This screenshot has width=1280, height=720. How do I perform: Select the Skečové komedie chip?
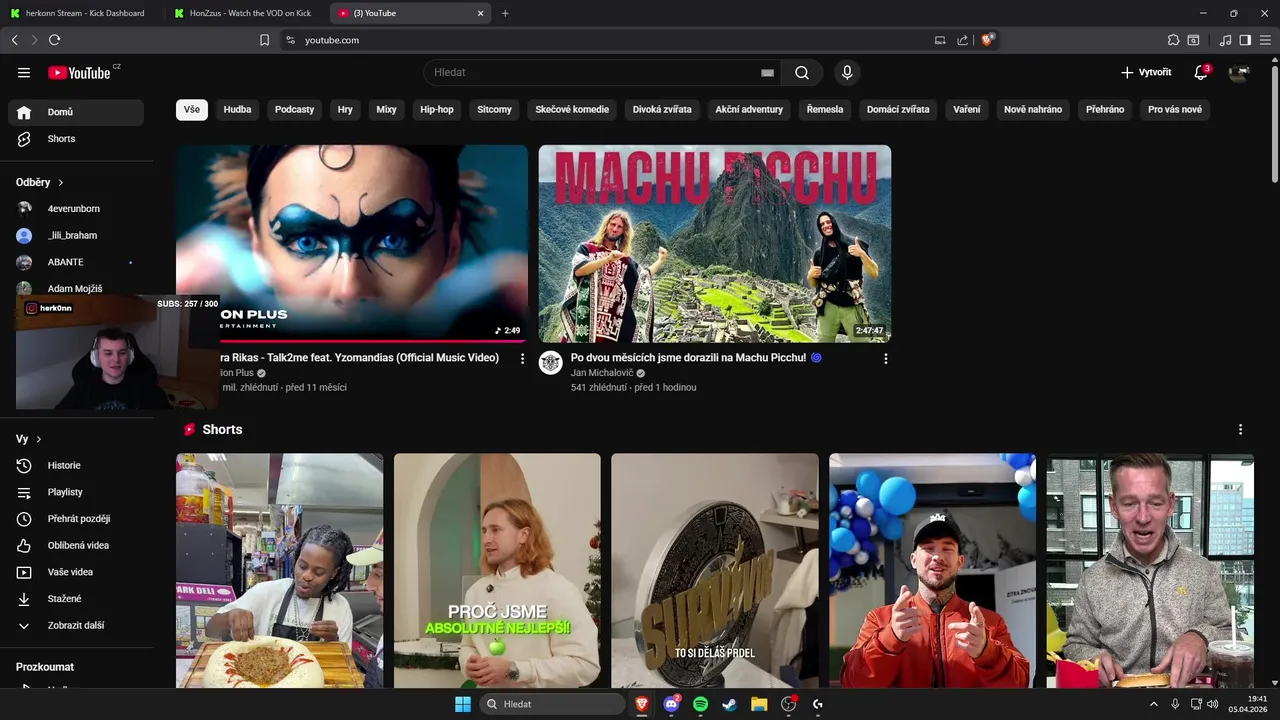[572, 109]
